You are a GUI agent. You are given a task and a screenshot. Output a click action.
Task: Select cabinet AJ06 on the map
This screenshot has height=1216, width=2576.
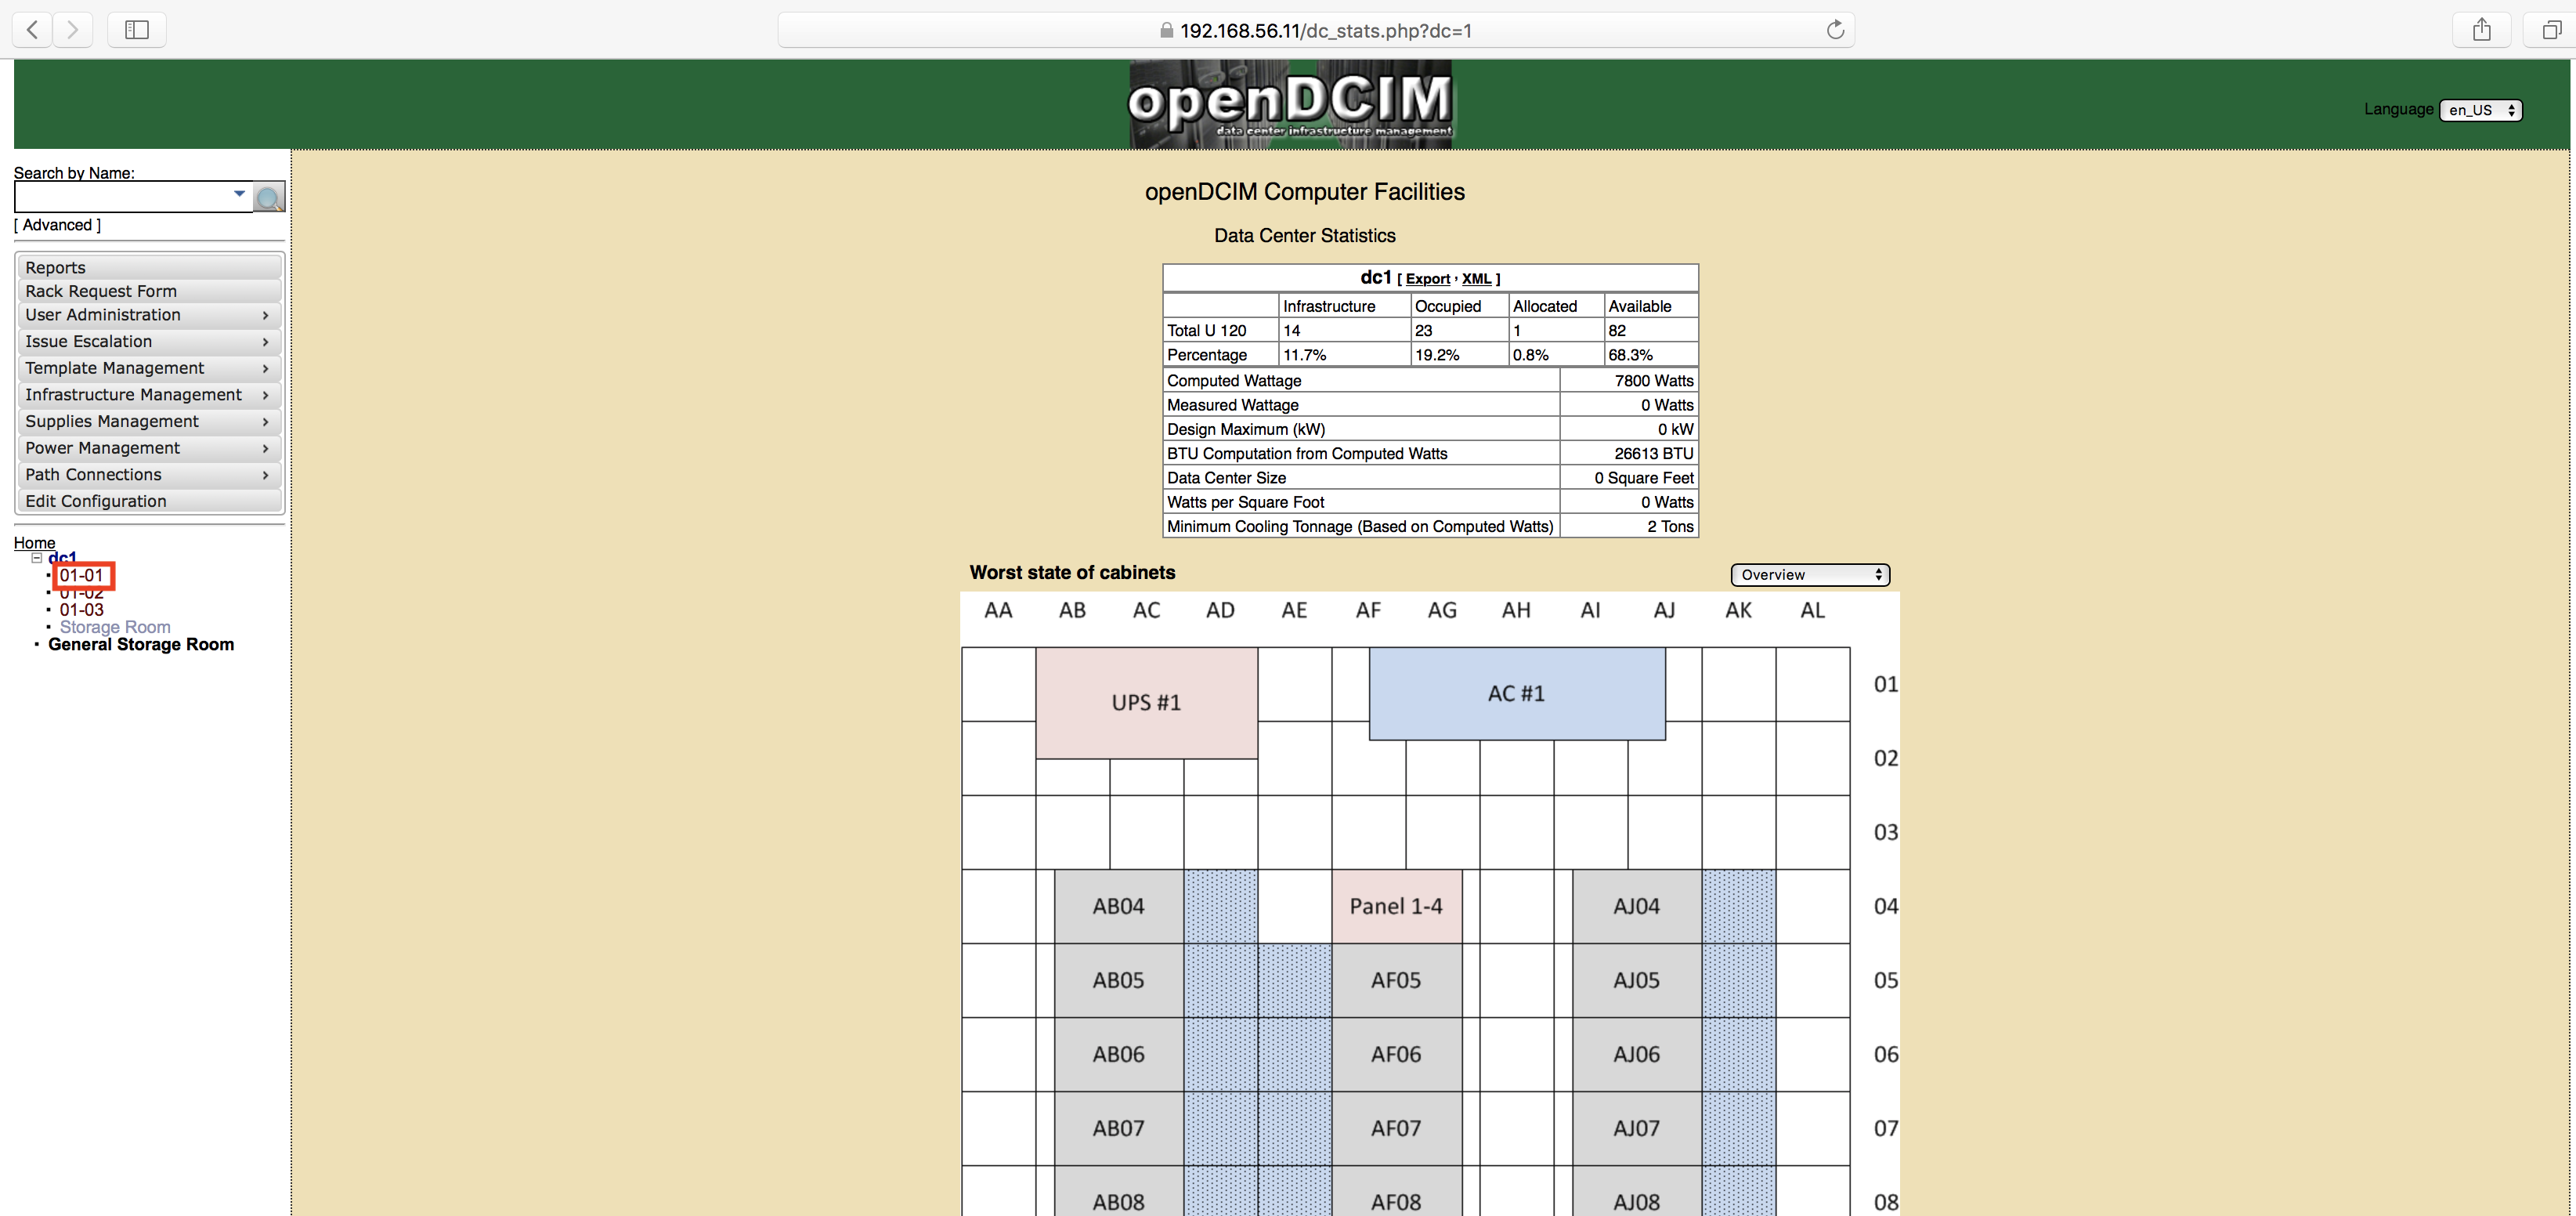click(1636, 1054)
